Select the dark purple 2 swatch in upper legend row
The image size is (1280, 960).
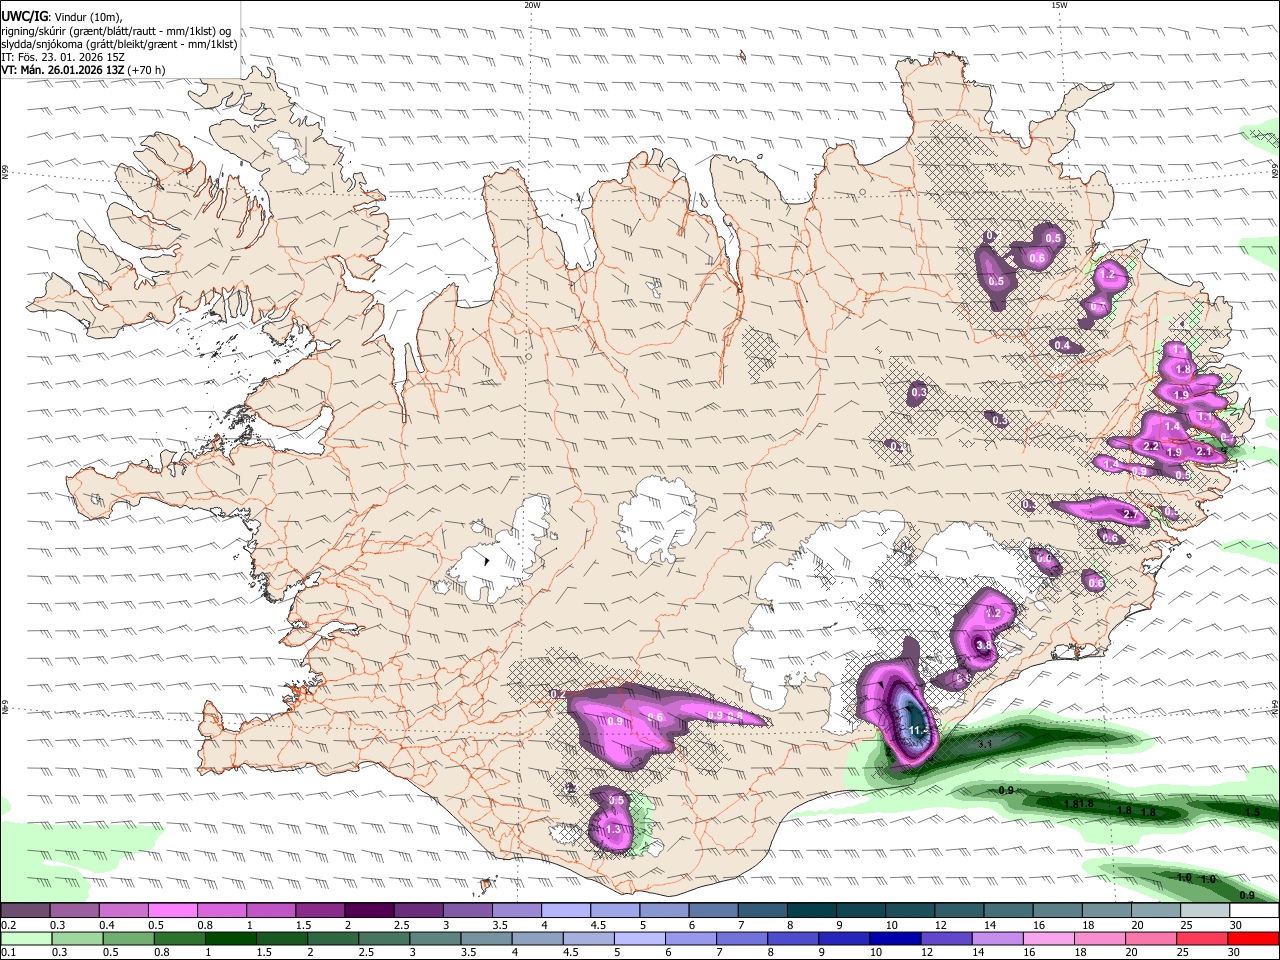pos(368,910)
